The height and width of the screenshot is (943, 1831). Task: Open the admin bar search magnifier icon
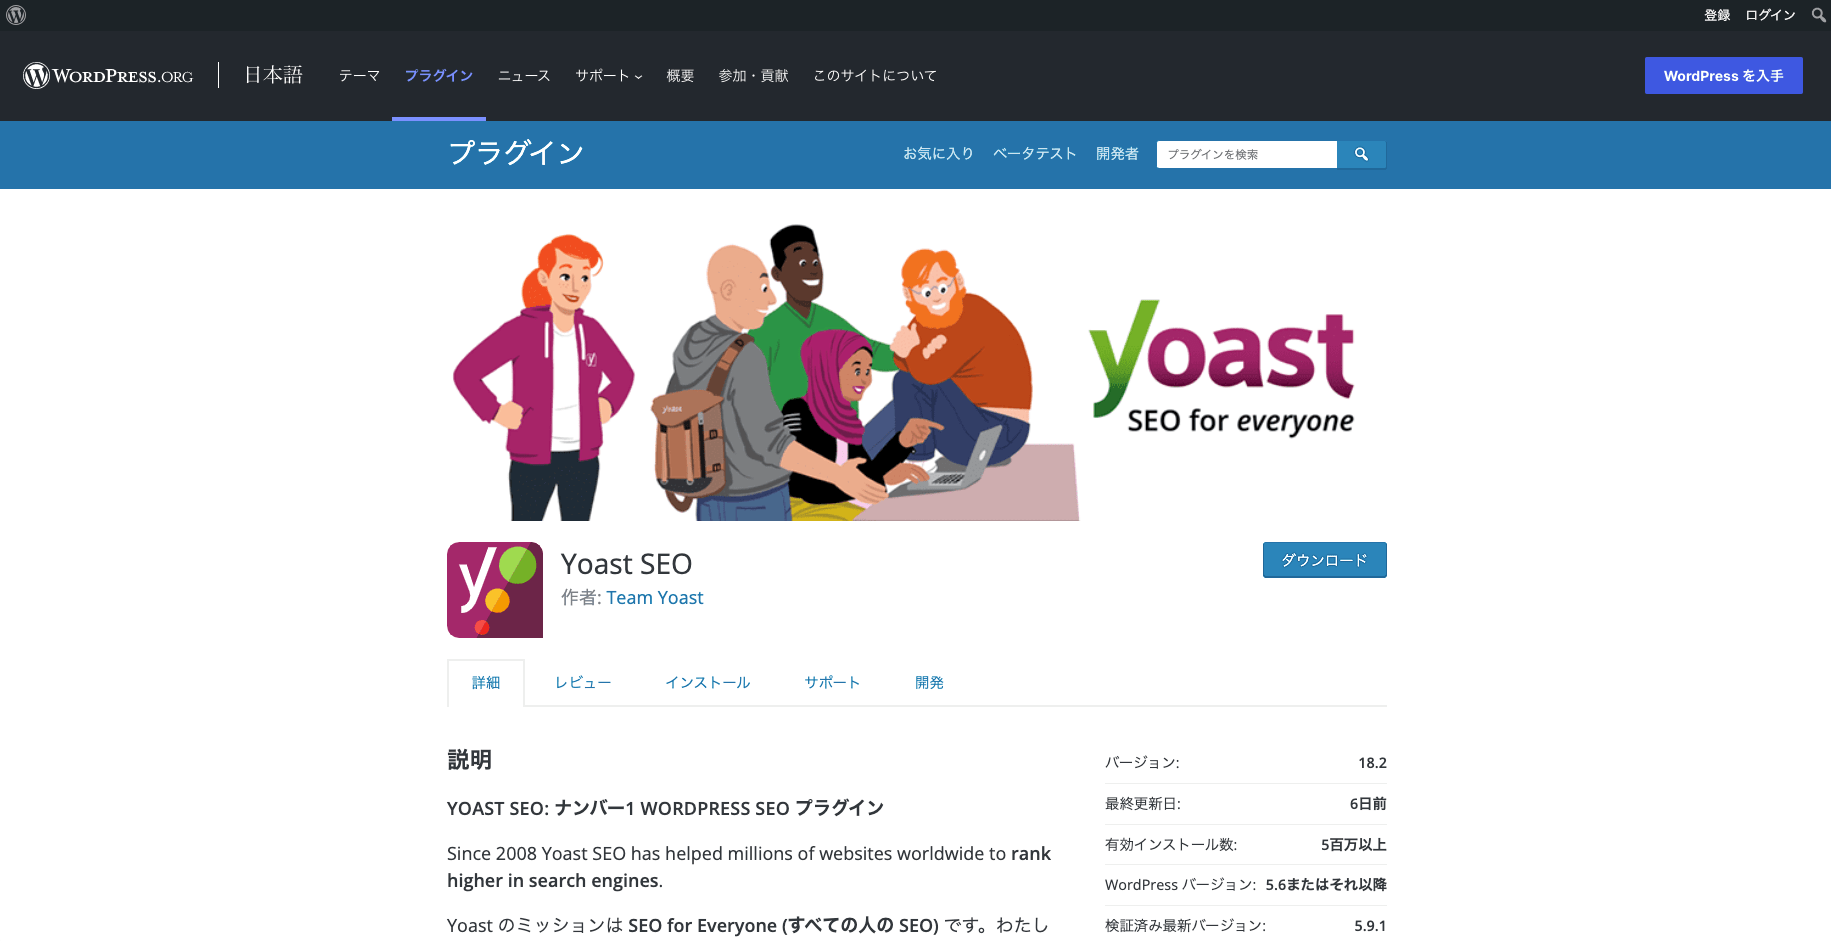pos(1818,15)
